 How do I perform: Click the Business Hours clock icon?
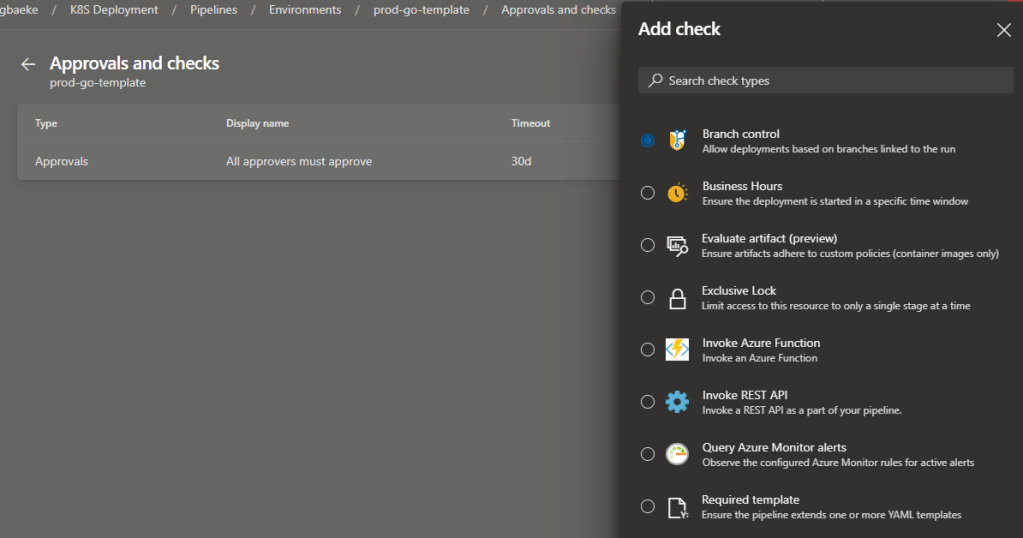pos(677,193)
